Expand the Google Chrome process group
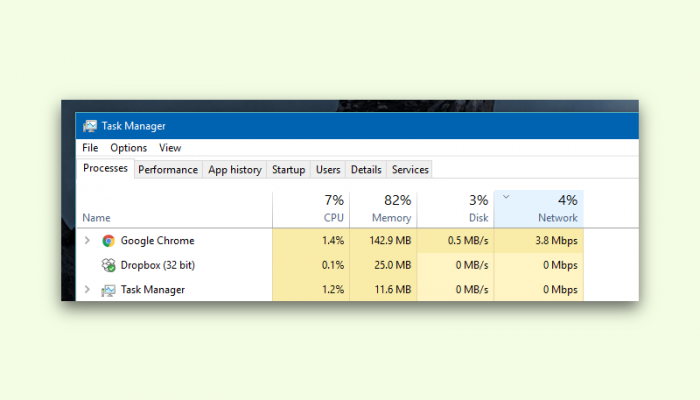The height and width of the screenshot is (400, 700). click(88, 241)
